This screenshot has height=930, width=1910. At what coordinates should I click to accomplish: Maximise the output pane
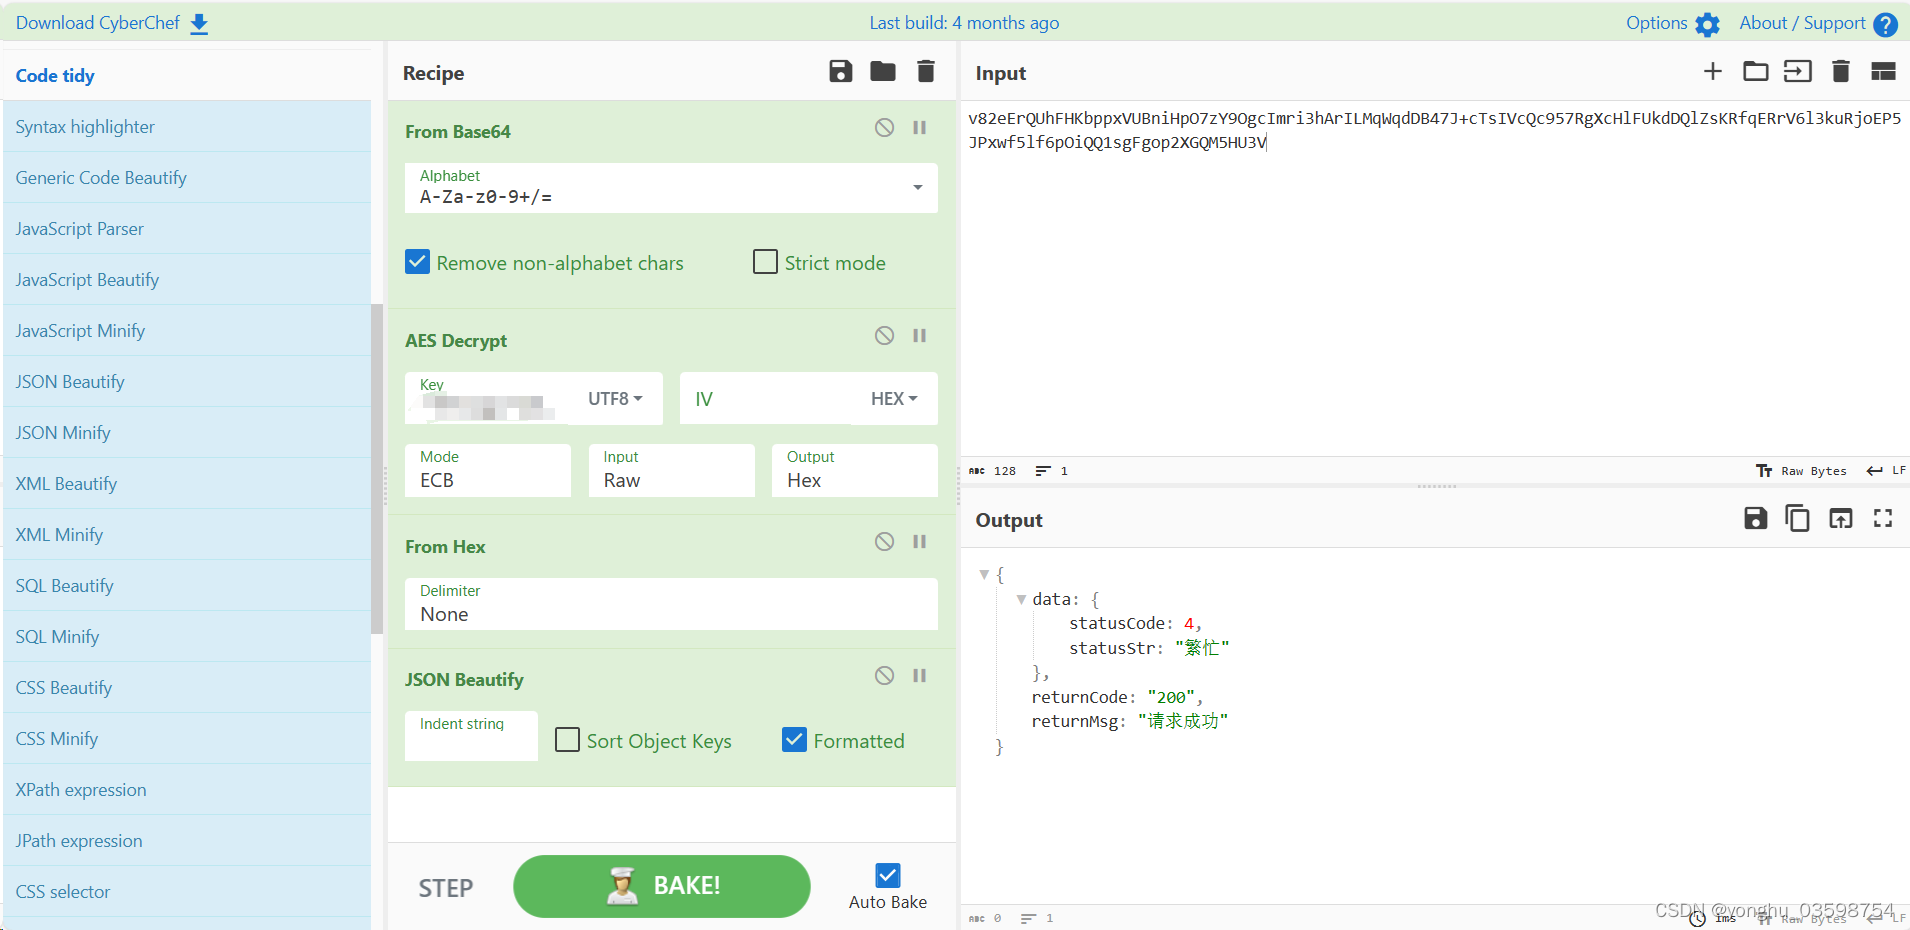(x=1884, y=518)
